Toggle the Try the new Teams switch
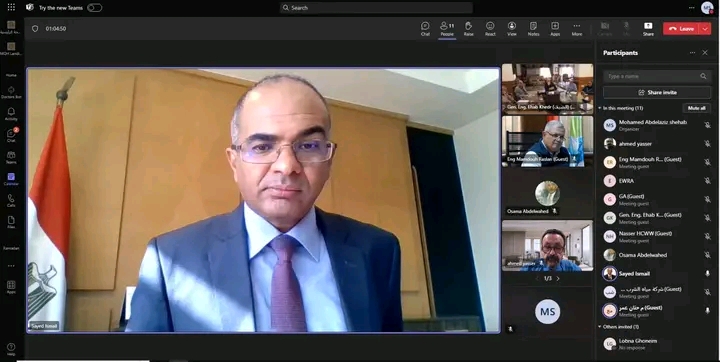 click(x=95, y=8)
